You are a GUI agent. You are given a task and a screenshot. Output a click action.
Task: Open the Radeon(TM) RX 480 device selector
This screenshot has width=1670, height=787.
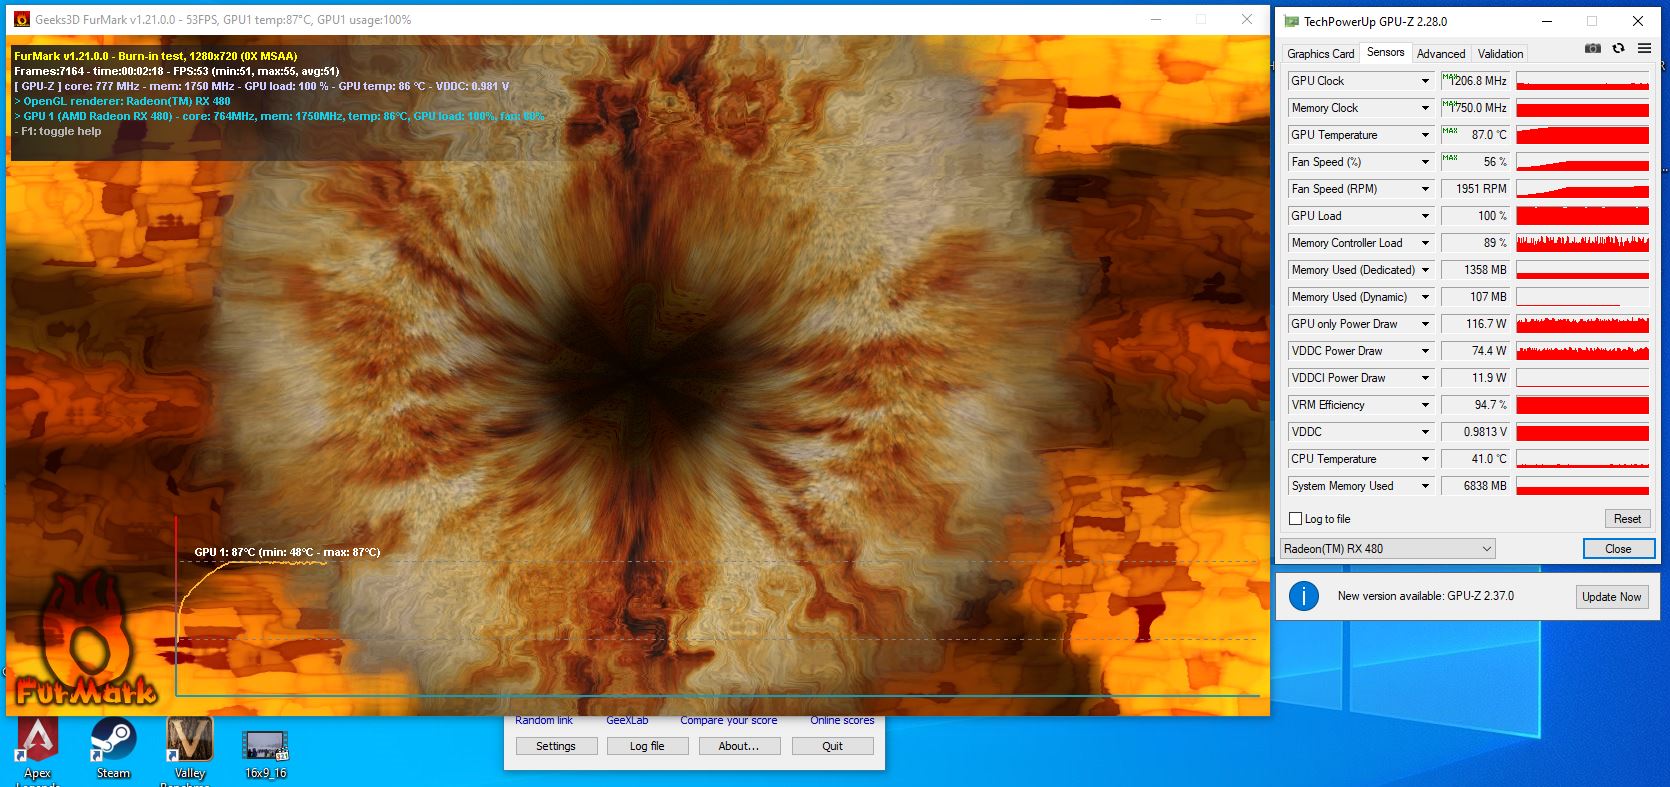tap(1388, 548)
